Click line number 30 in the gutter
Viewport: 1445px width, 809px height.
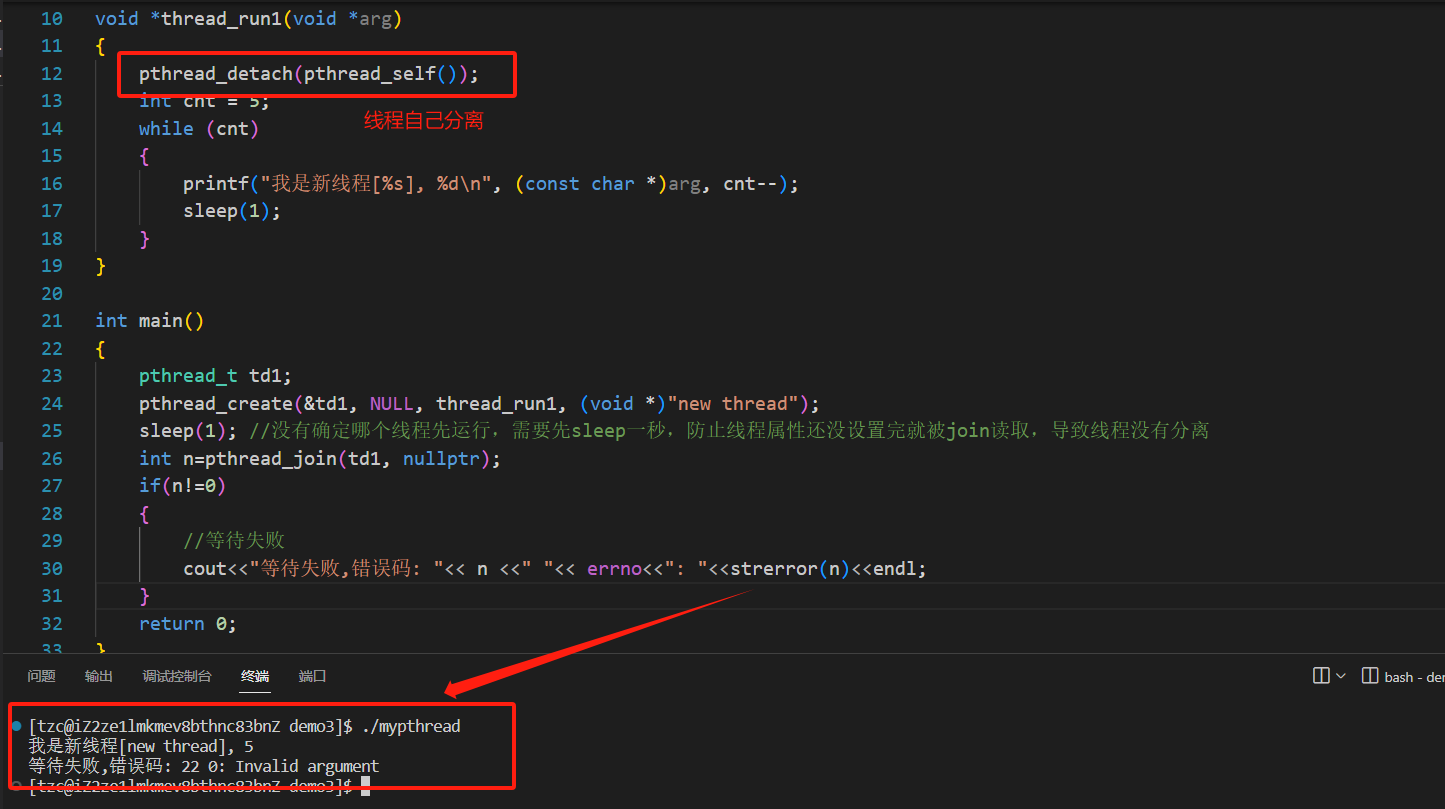pyautogui.click(x=51, y=568)
